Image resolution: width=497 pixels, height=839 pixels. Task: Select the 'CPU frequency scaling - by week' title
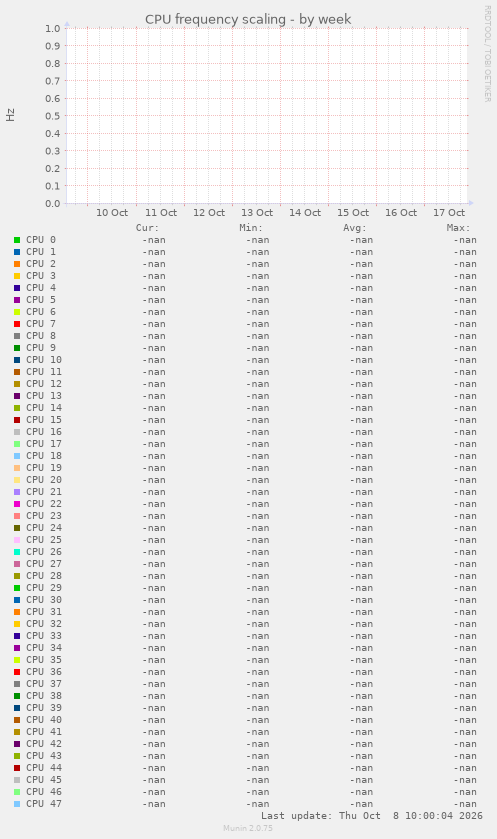point(248,19)
